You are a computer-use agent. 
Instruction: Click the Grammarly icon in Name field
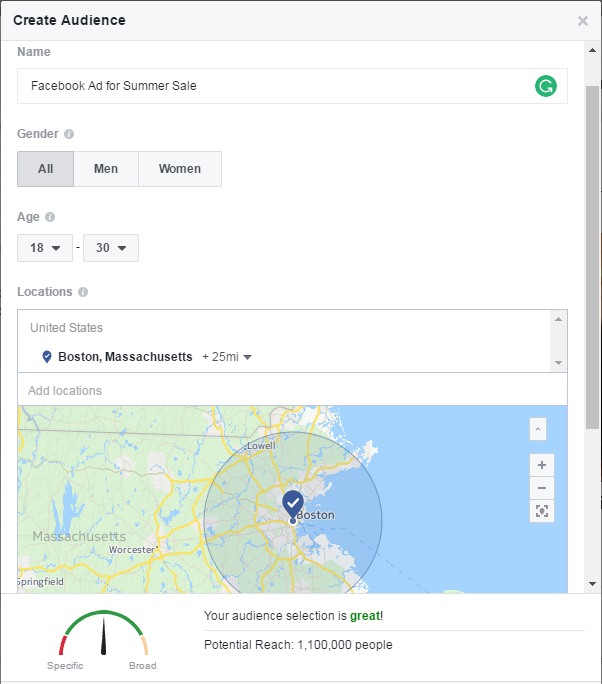[x=546, y=86]
